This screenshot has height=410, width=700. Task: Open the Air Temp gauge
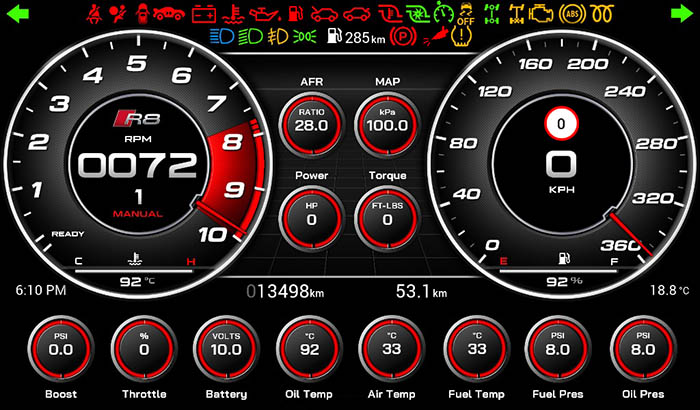(392, 348)
